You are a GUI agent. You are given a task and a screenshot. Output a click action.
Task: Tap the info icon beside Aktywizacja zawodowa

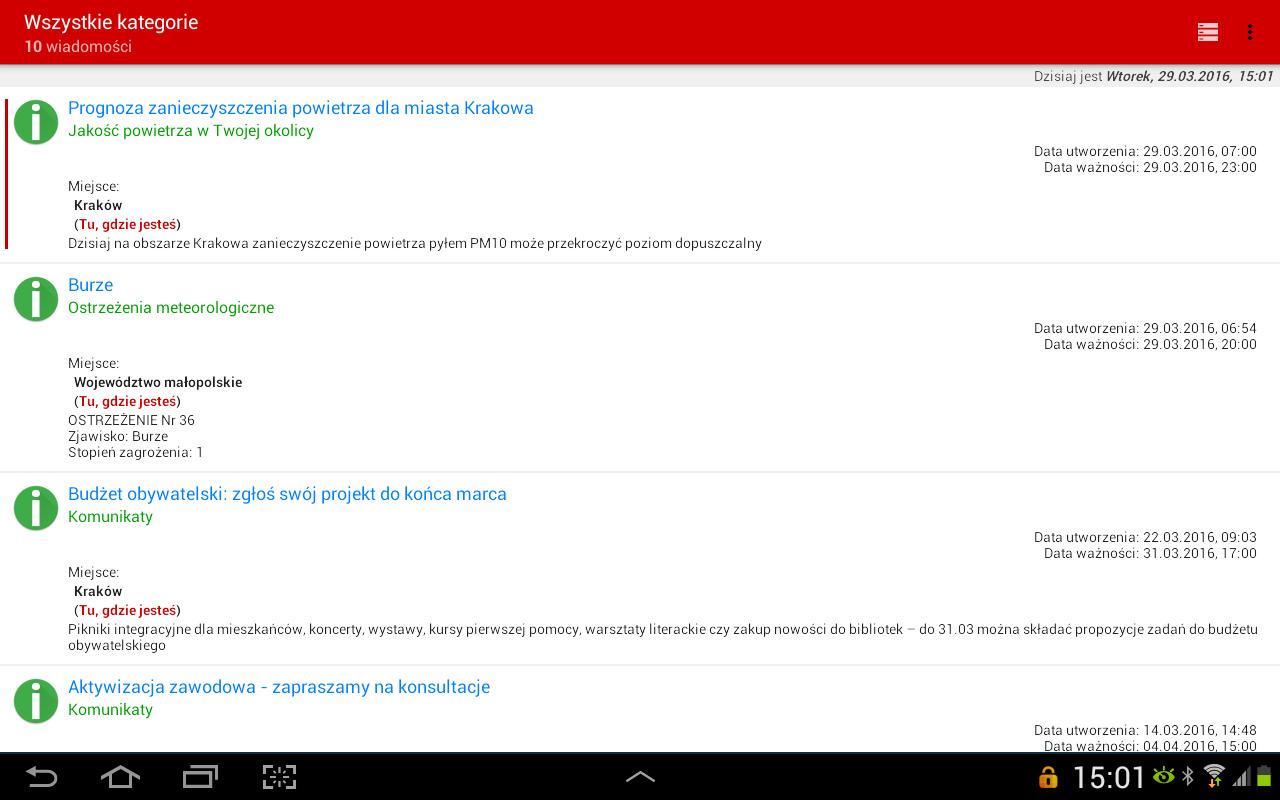click(36, 701)
